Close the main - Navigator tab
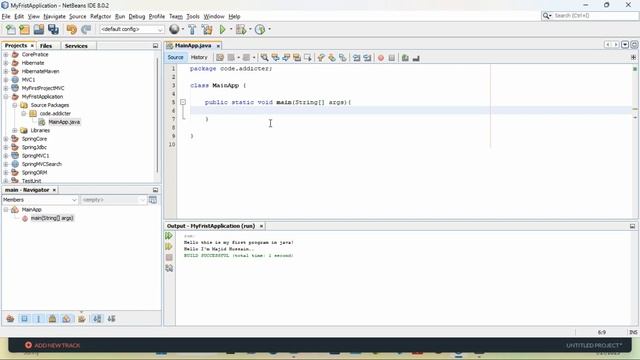Screen dimensions: 640x360 [54, 190]
